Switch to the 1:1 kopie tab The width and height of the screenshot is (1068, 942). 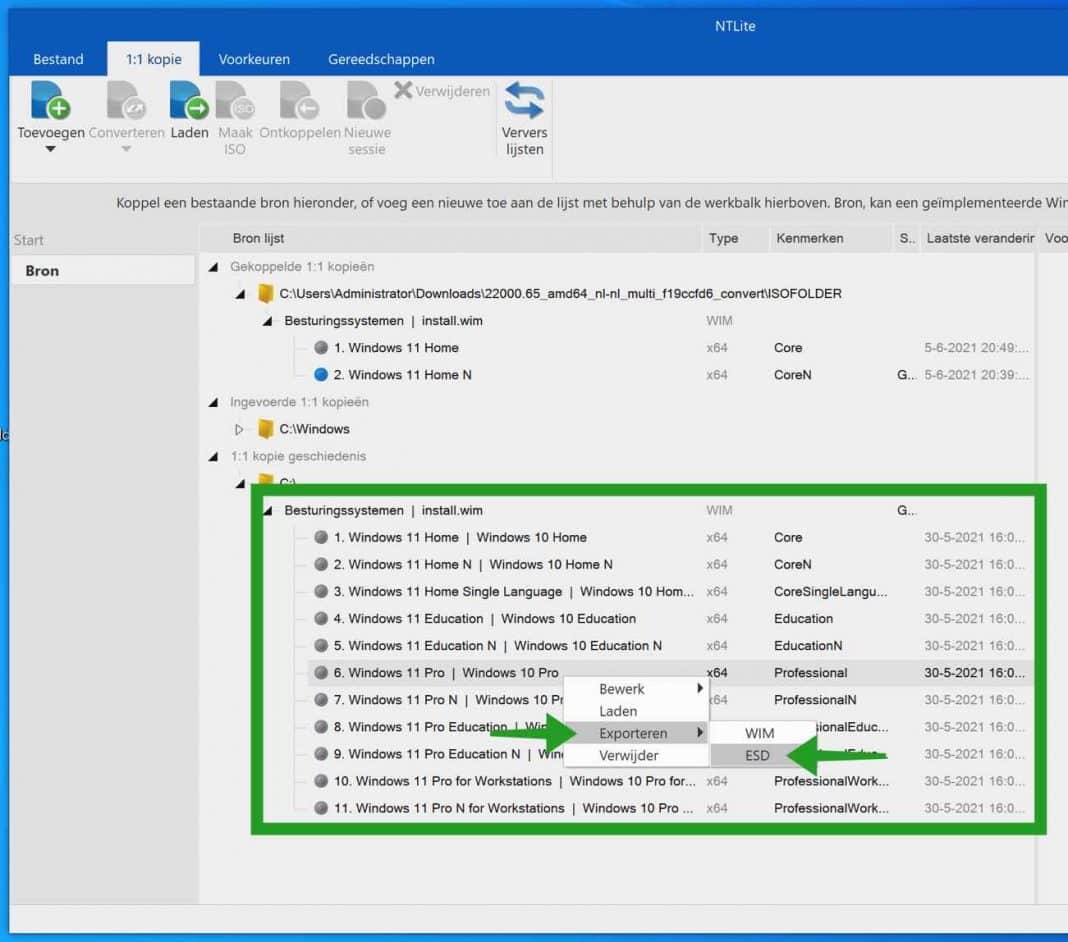(x=153, y=59)
